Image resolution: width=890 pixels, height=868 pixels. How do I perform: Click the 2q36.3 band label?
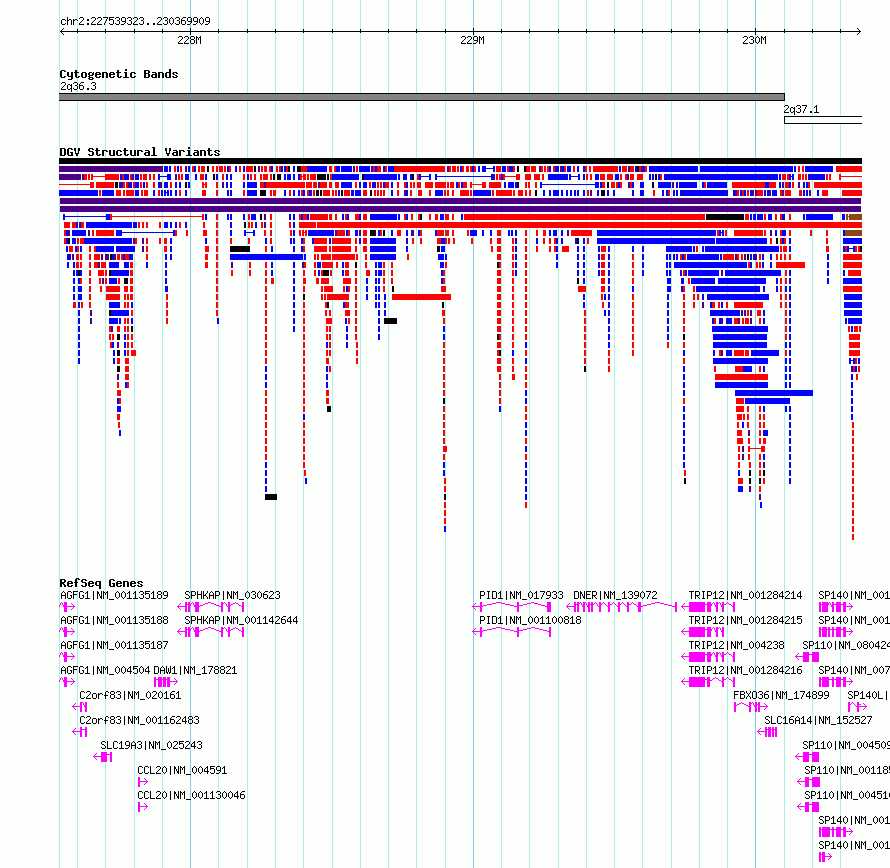point(78,86)
